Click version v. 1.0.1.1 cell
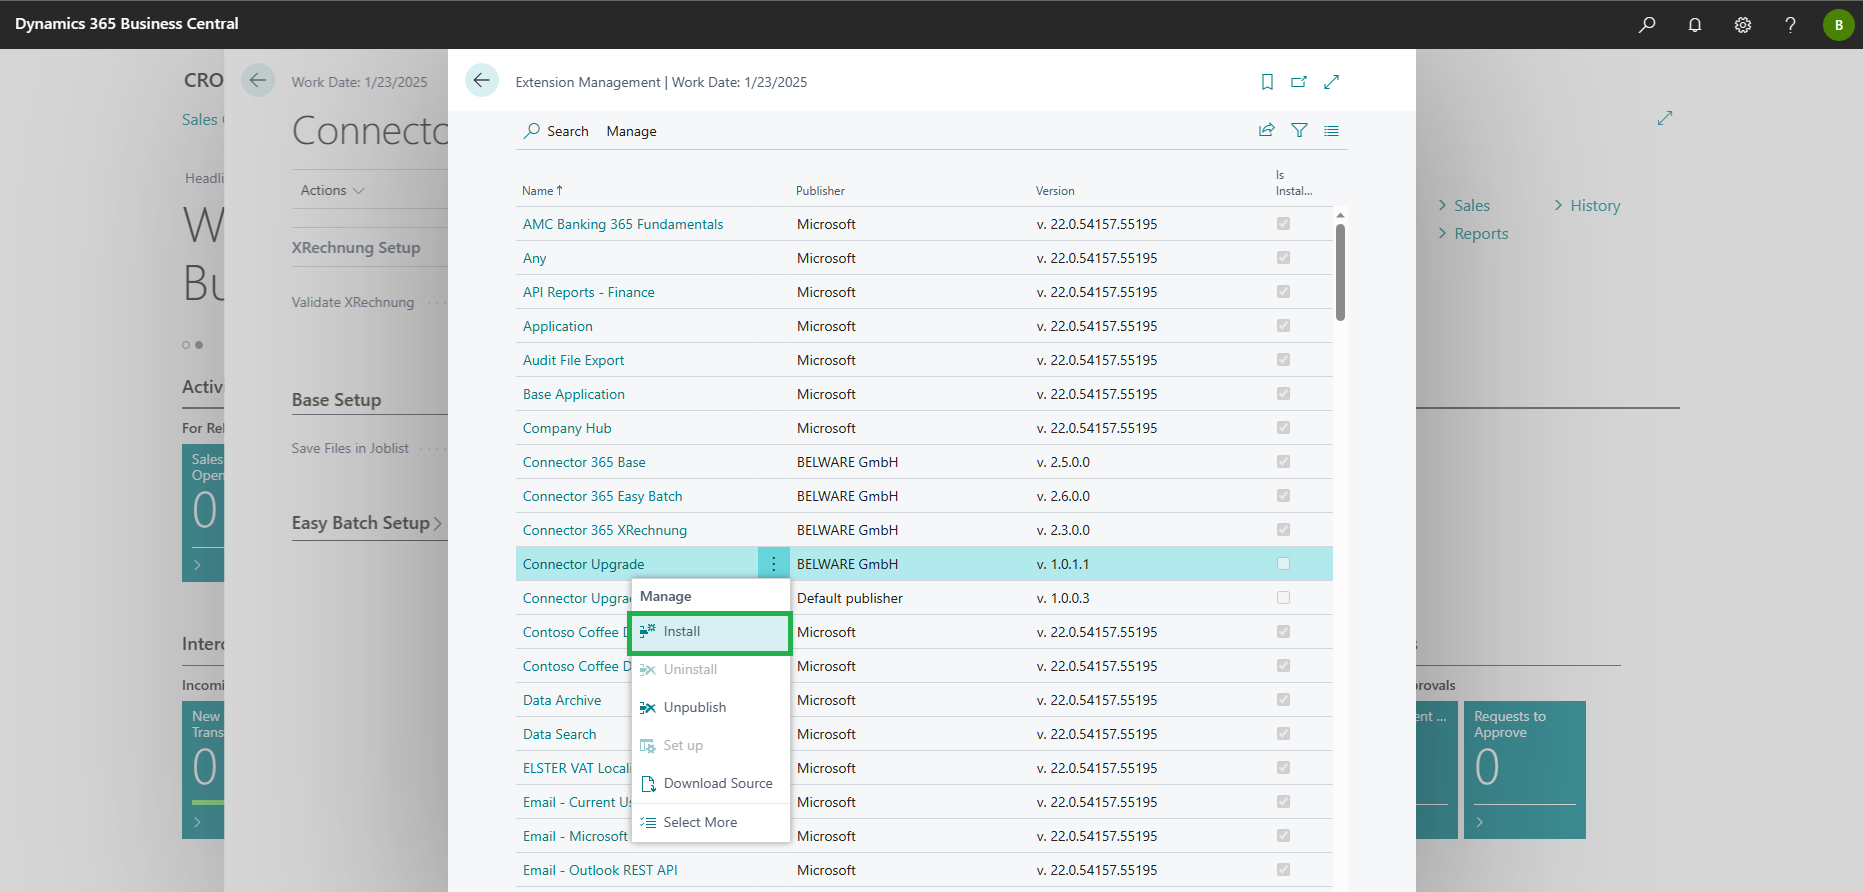 point(1063,565)
